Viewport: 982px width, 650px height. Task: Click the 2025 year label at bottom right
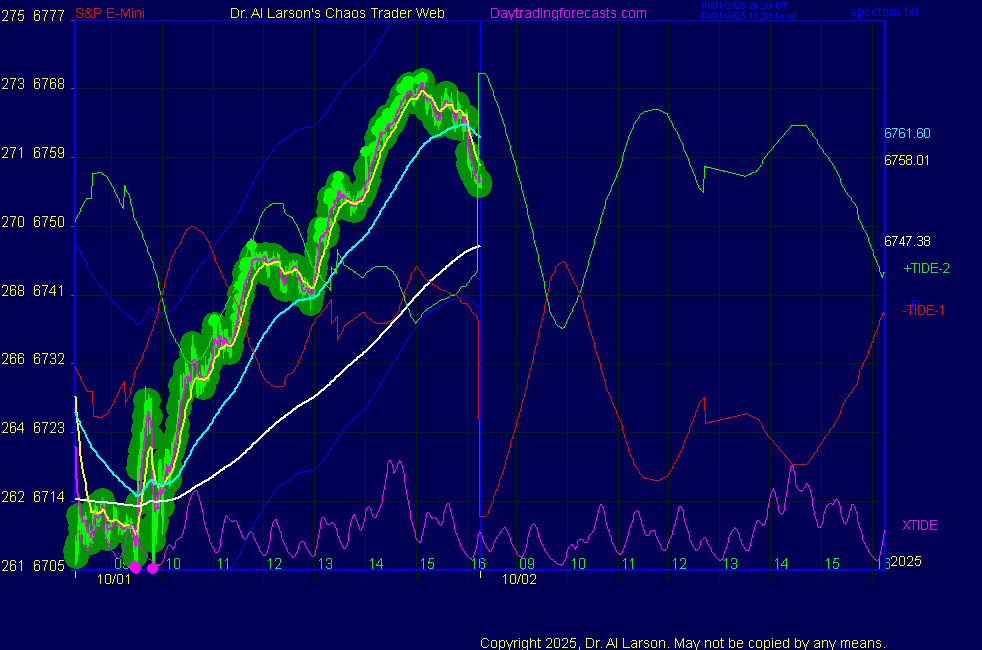click(904, 562)
